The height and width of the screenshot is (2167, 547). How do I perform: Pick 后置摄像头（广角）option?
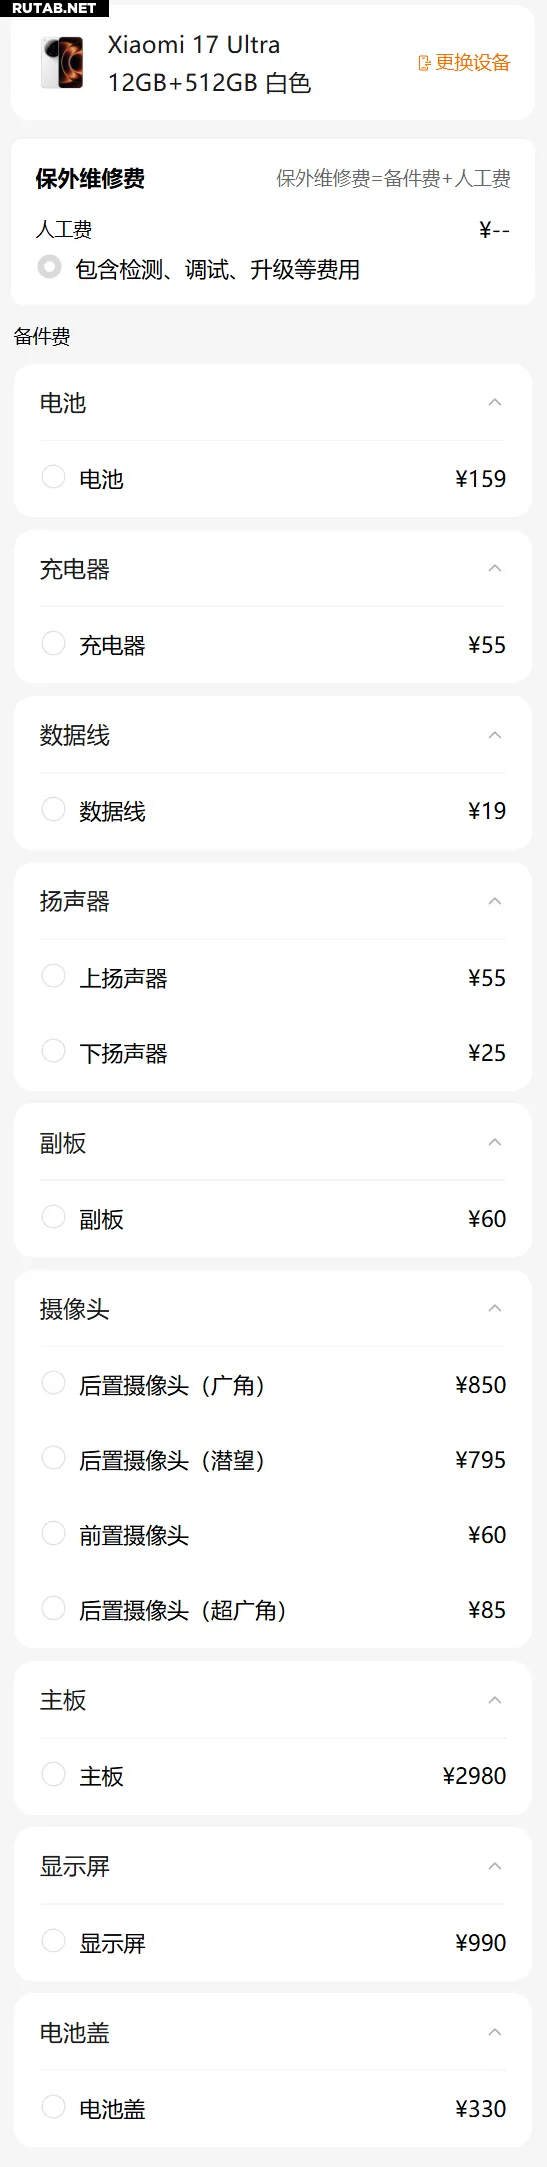[53, 1383]
